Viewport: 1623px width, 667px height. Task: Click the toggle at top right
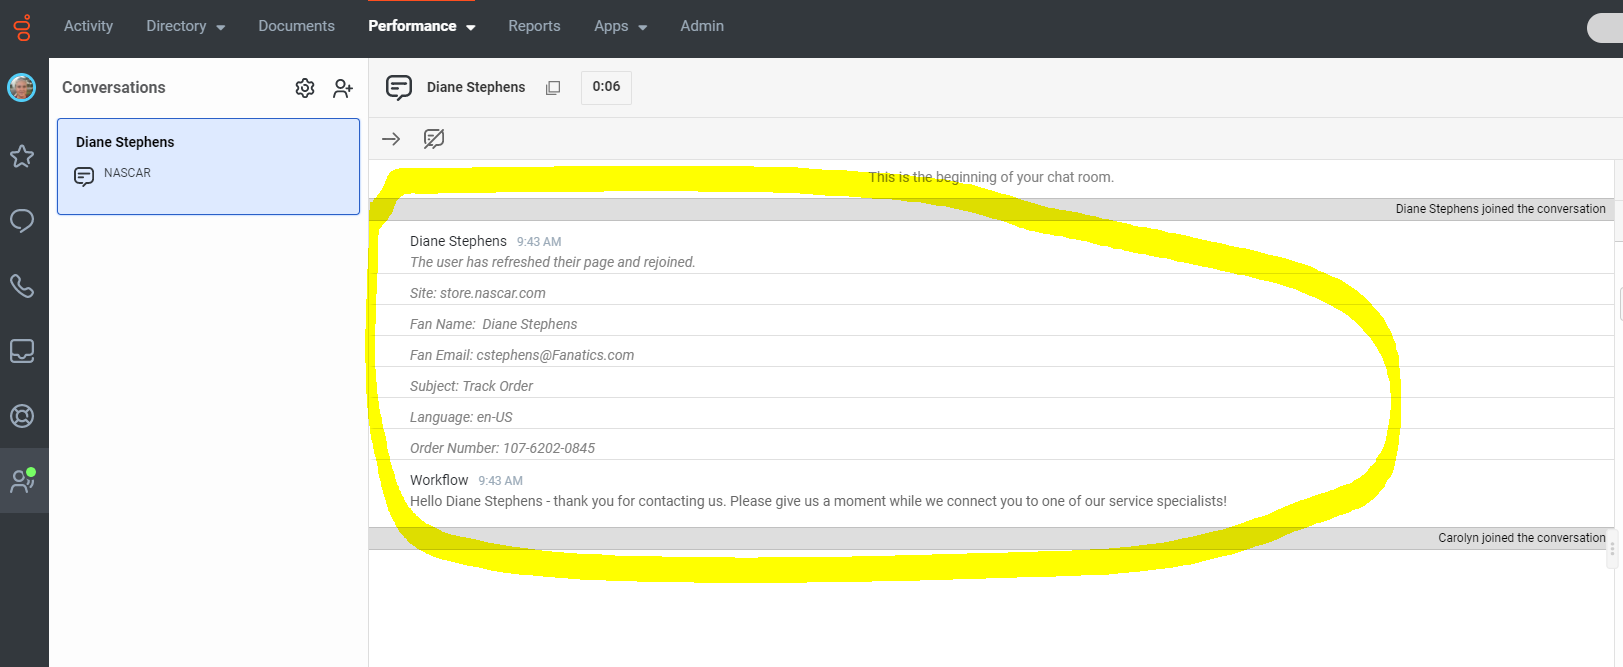[x=1605, y=28]
